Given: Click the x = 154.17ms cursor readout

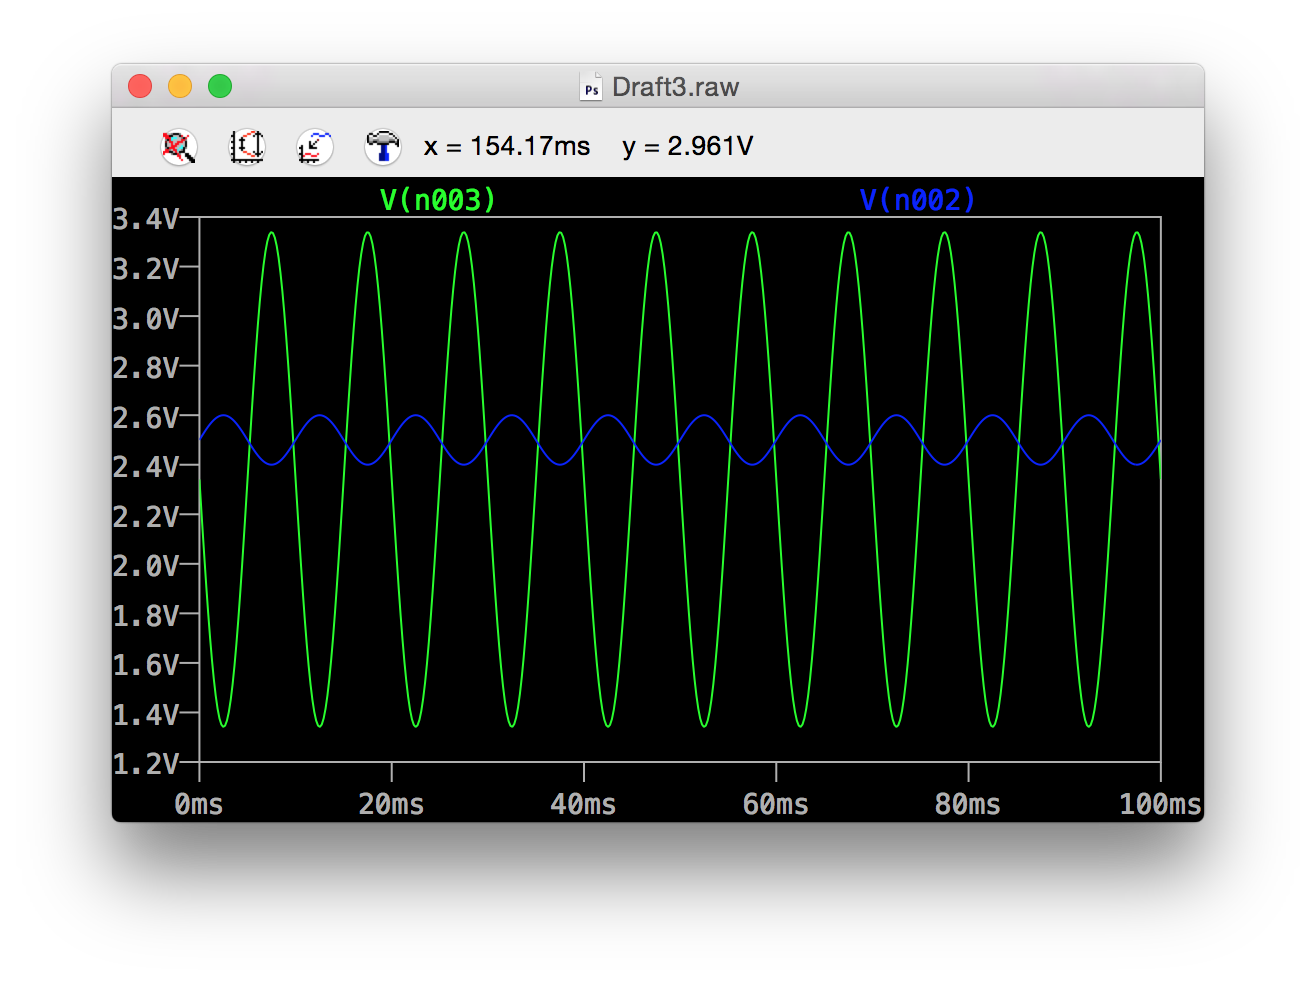Looking at the screenshot, I should point(507,147).
